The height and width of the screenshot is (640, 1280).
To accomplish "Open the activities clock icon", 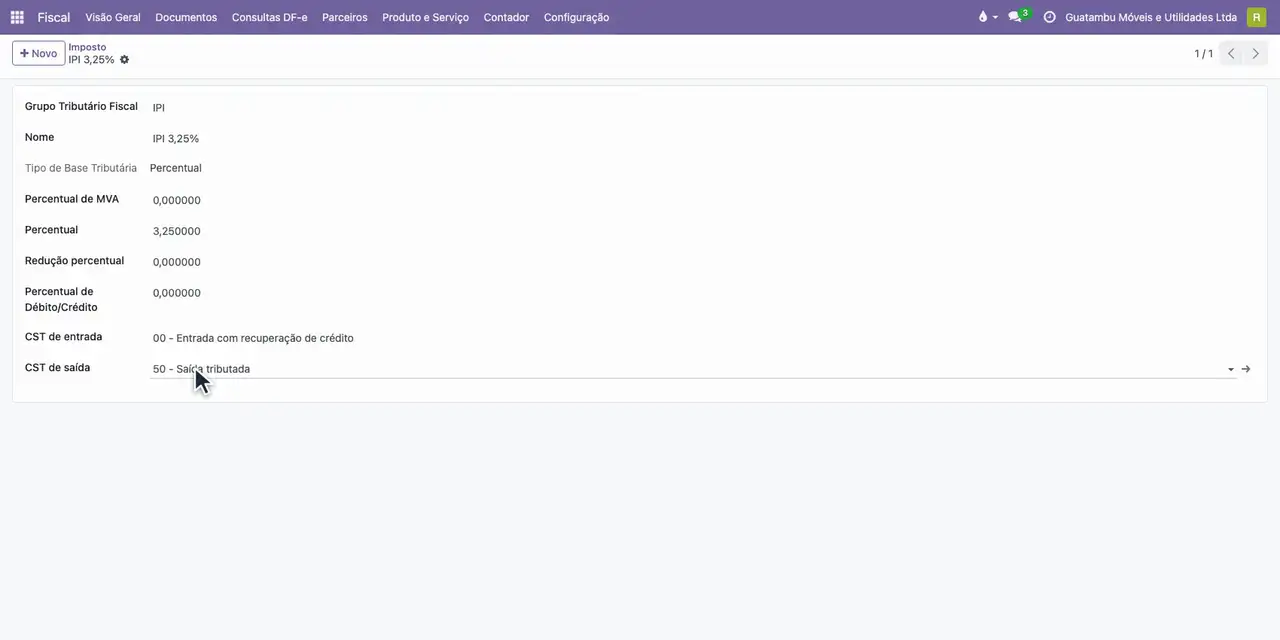I will point(1049,17).
